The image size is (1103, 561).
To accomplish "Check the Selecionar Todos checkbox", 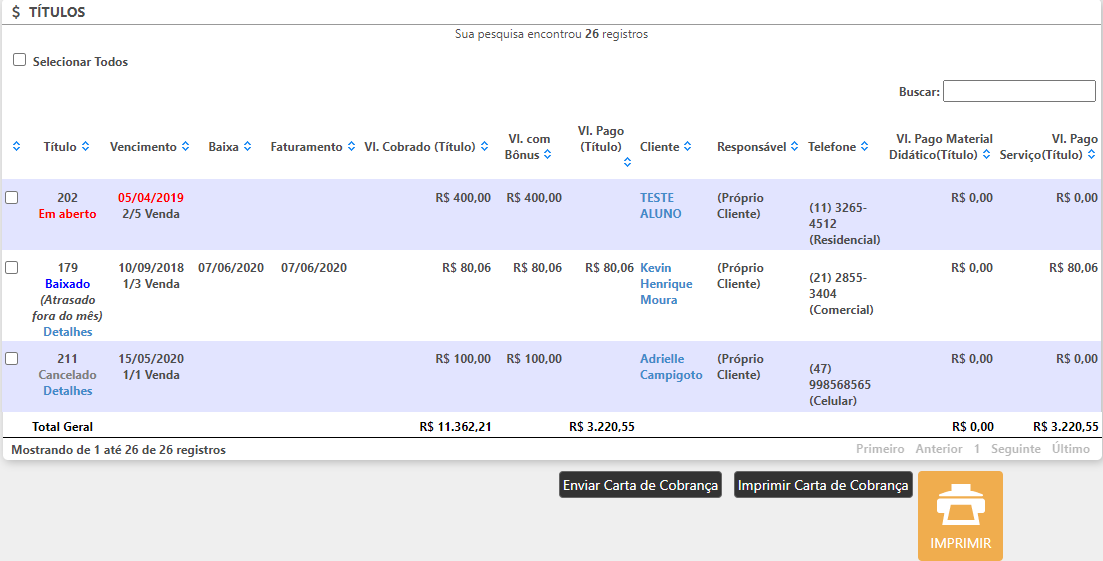I will point(19,60).
